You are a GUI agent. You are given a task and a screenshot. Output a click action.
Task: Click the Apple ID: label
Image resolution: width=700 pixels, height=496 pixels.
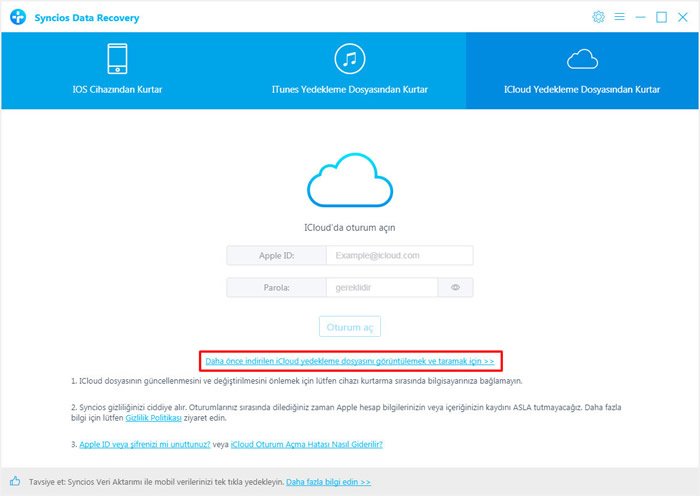276,255
